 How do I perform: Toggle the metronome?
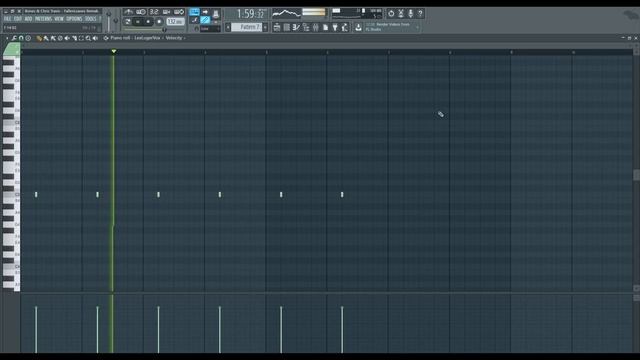[x=128, y=12]
